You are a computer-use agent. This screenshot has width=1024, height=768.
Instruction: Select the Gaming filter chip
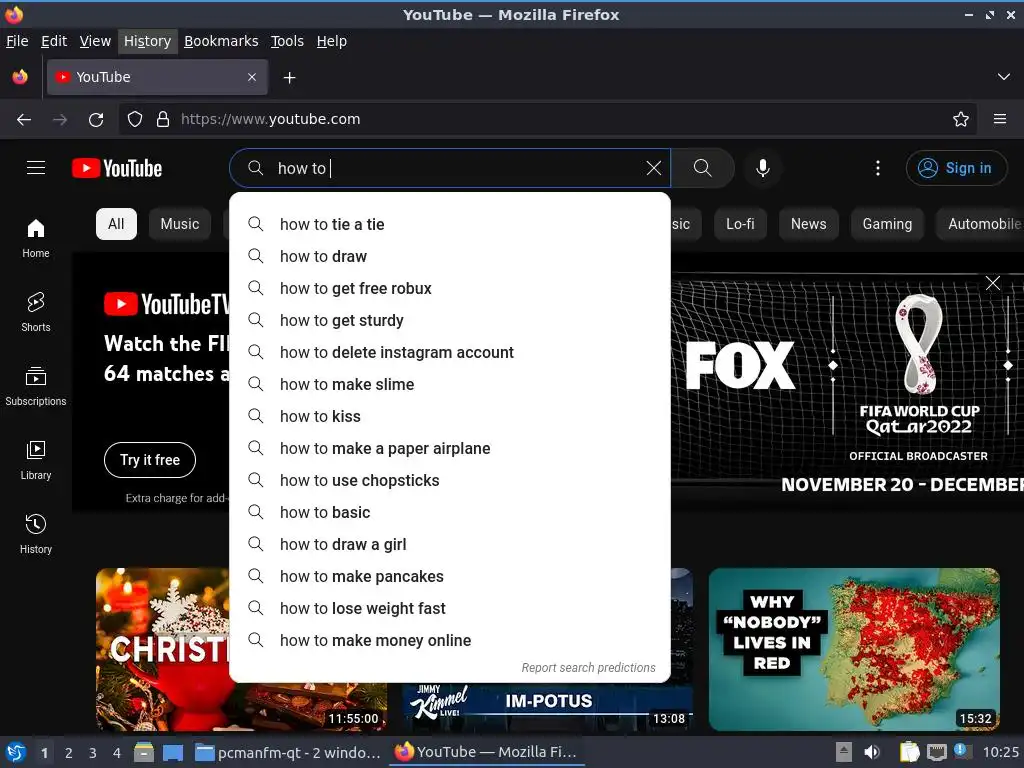pos(887,224)
